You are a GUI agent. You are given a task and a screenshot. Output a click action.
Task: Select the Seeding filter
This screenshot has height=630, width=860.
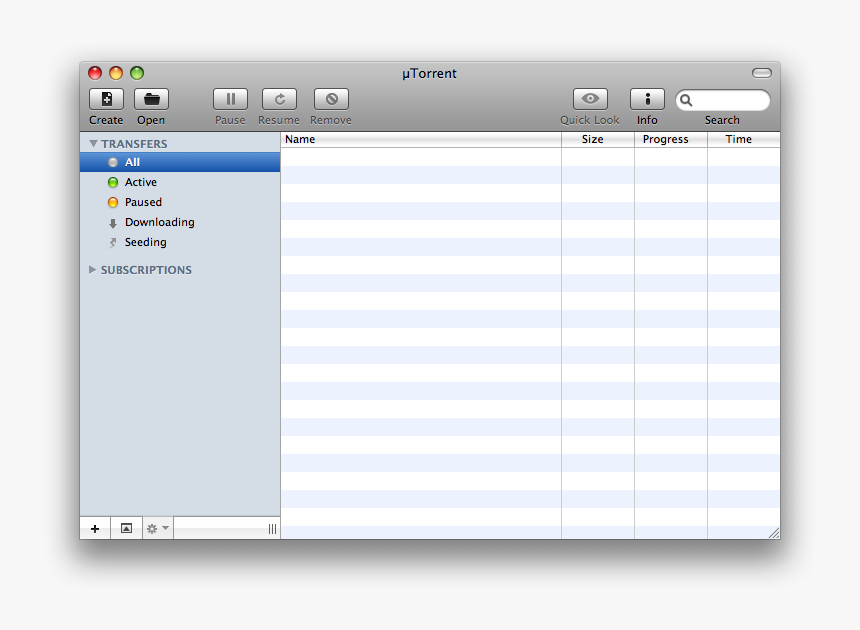coord(180,242)
